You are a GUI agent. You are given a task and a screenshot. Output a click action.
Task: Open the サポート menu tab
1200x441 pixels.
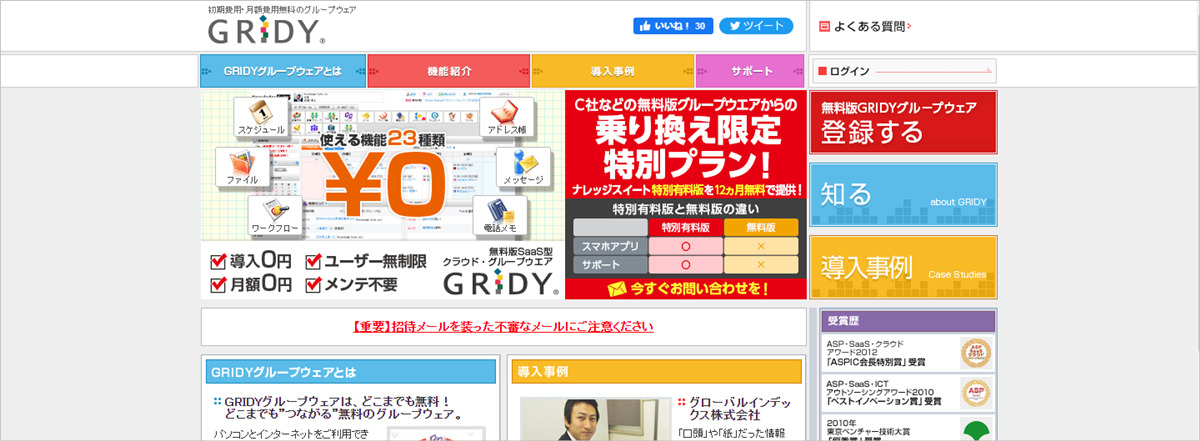point(751,71)
